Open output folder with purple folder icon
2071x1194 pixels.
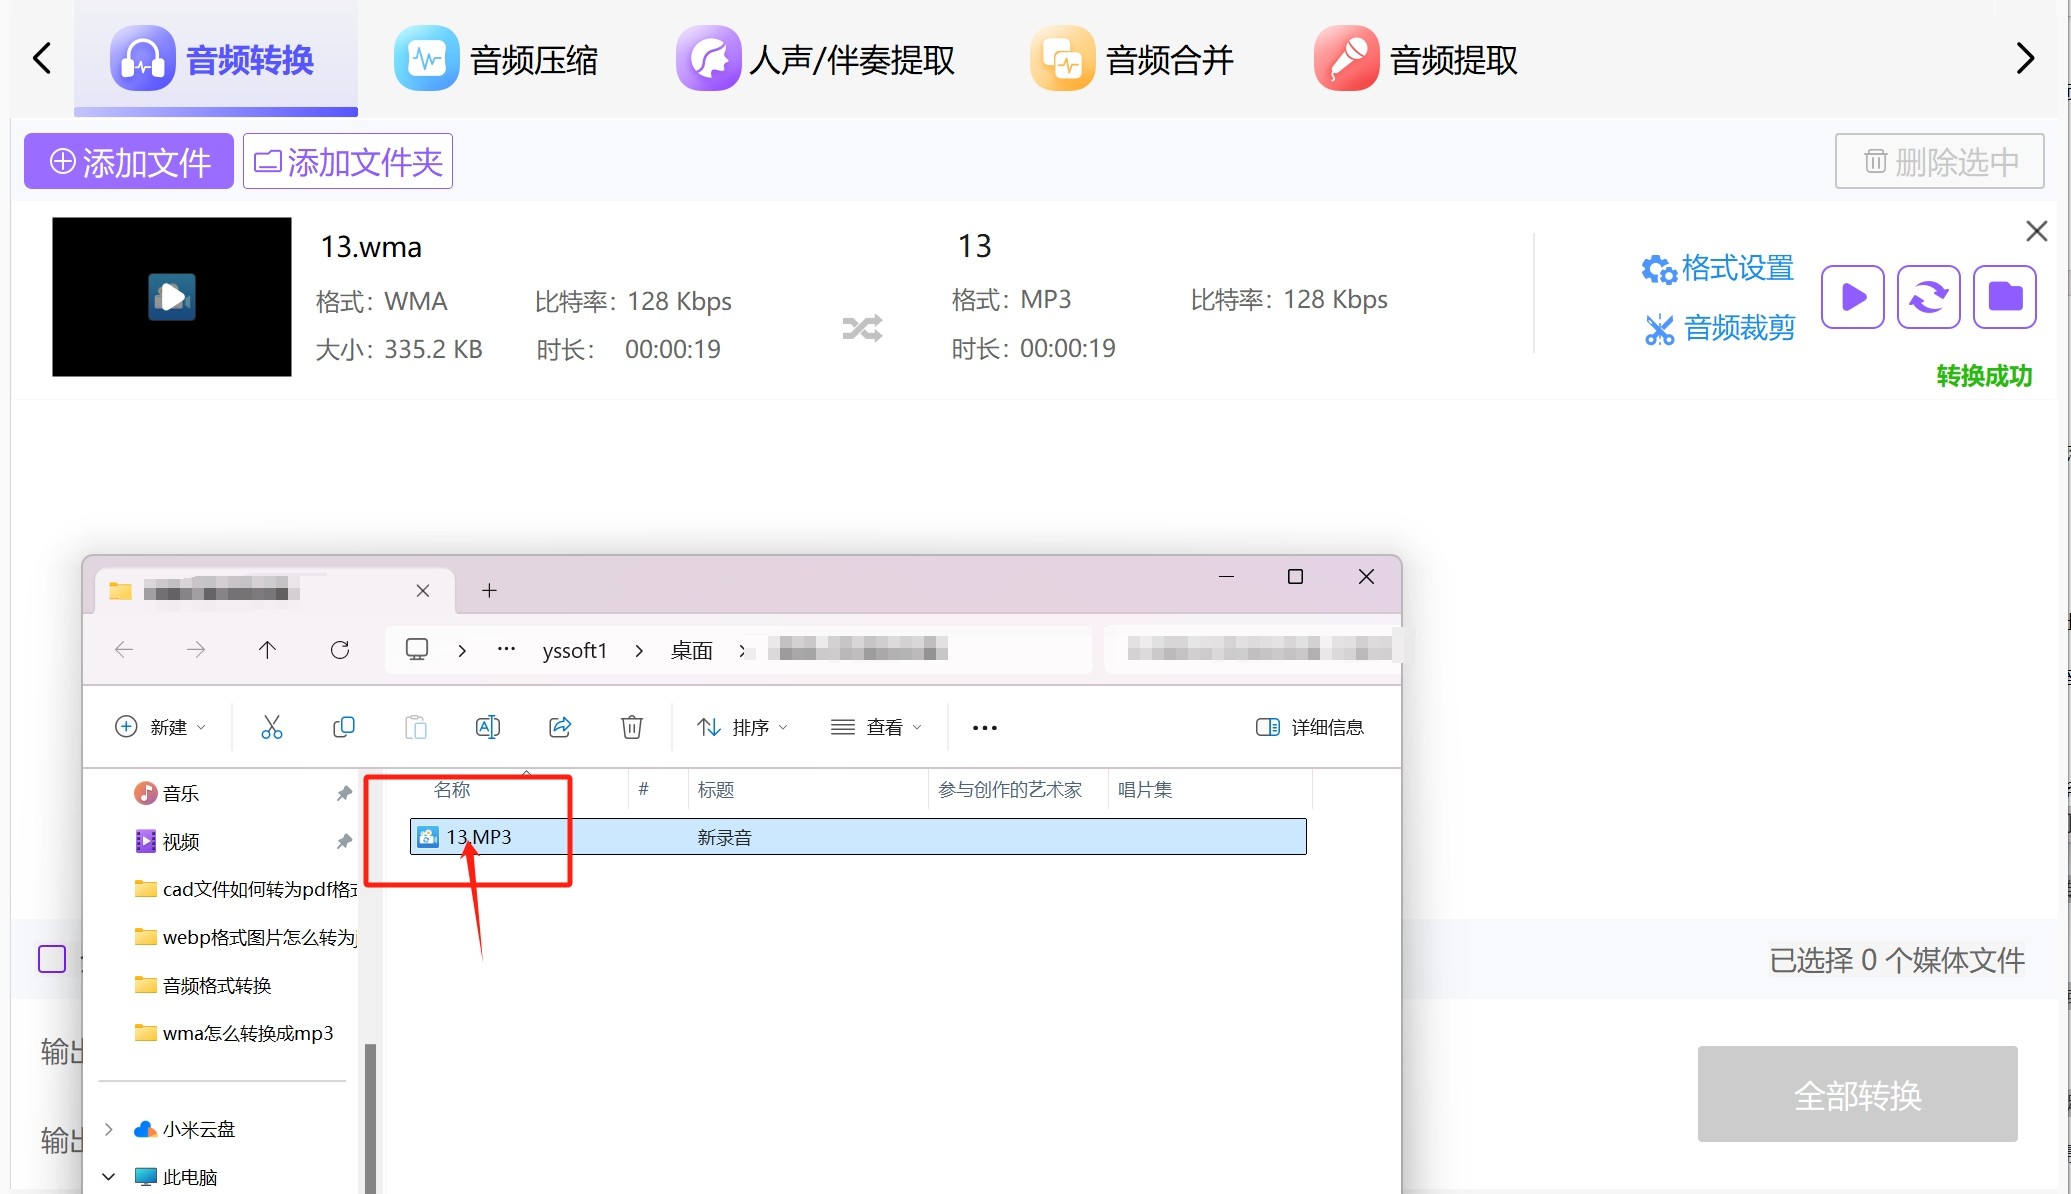click(x=2004, y=297)
